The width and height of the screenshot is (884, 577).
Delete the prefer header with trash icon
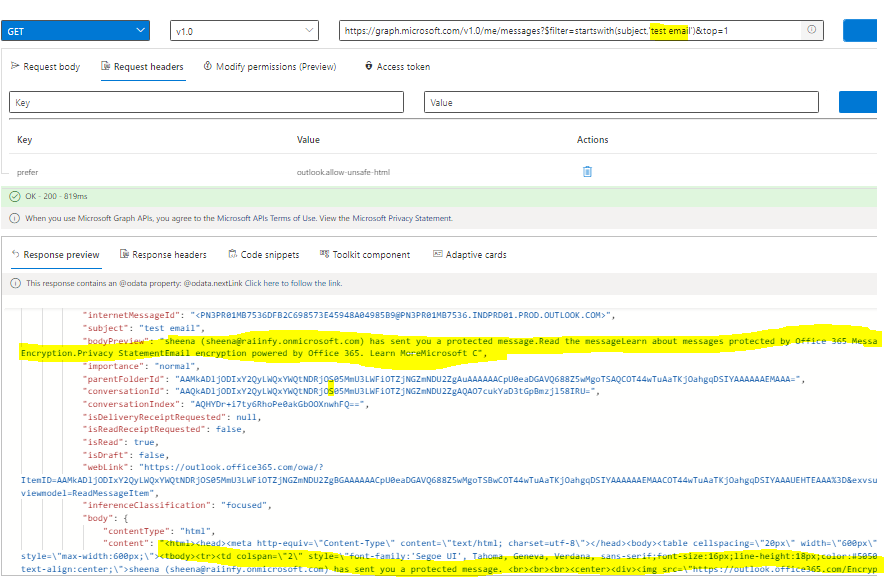point(587,171)
